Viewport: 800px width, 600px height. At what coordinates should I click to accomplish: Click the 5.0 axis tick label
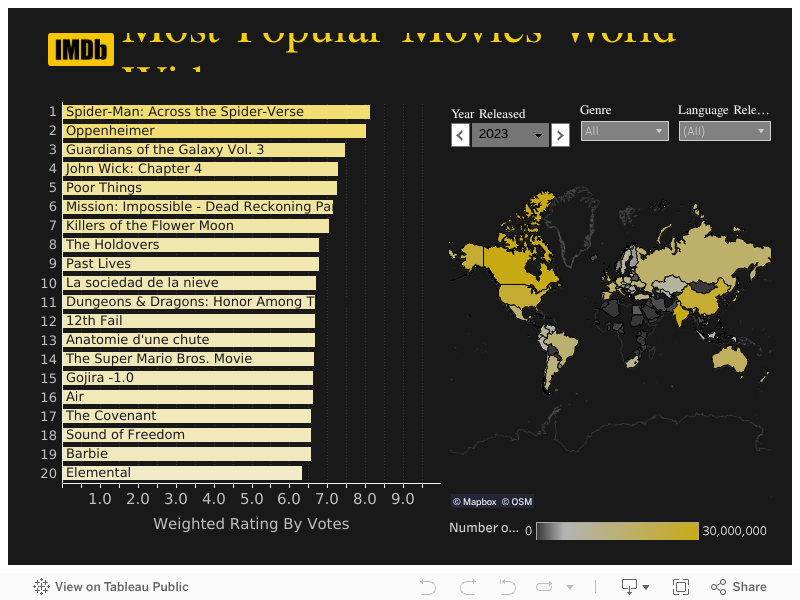pyautogui.click(x=251, y=499)
